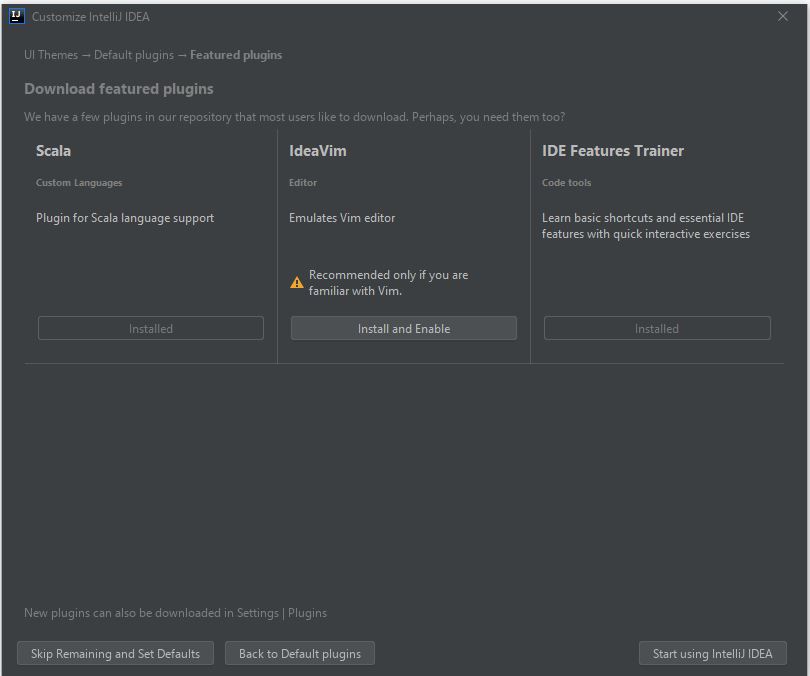Image resolution: width=810 pixels, height=676 pixels.
Task: Click the IDE Features Trainer title
Action: pos(613,151)
